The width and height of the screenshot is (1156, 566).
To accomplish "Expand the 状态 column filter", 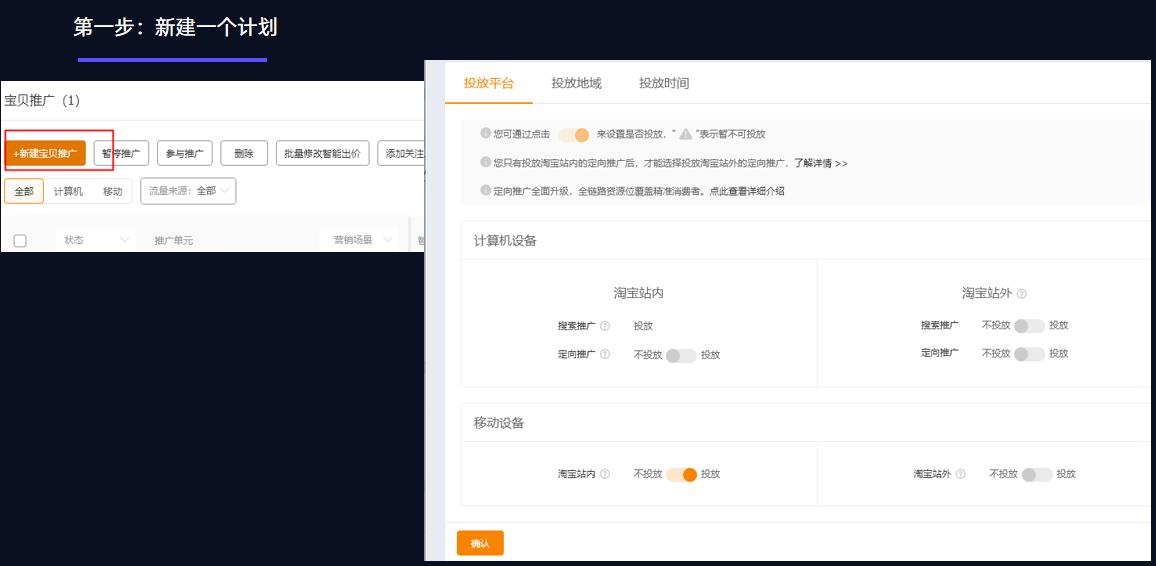I will coord(96,240).
